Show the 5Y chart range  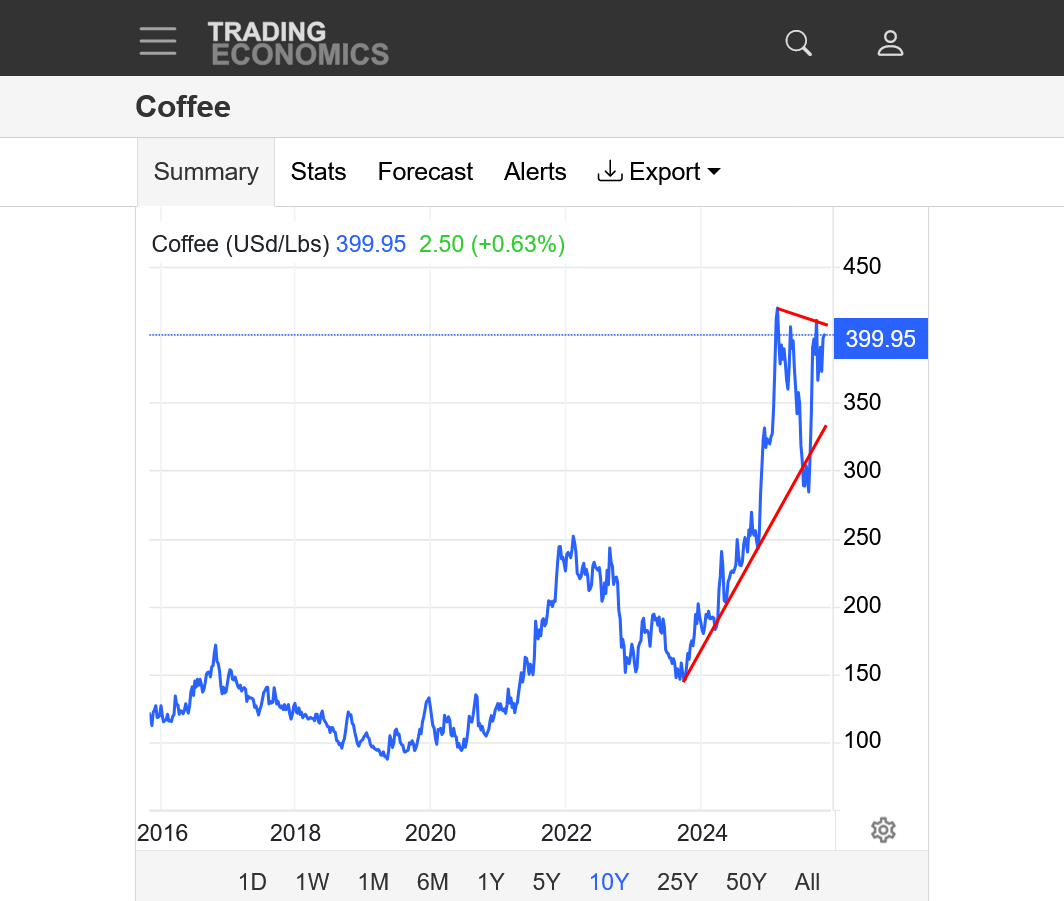(546, 882)
